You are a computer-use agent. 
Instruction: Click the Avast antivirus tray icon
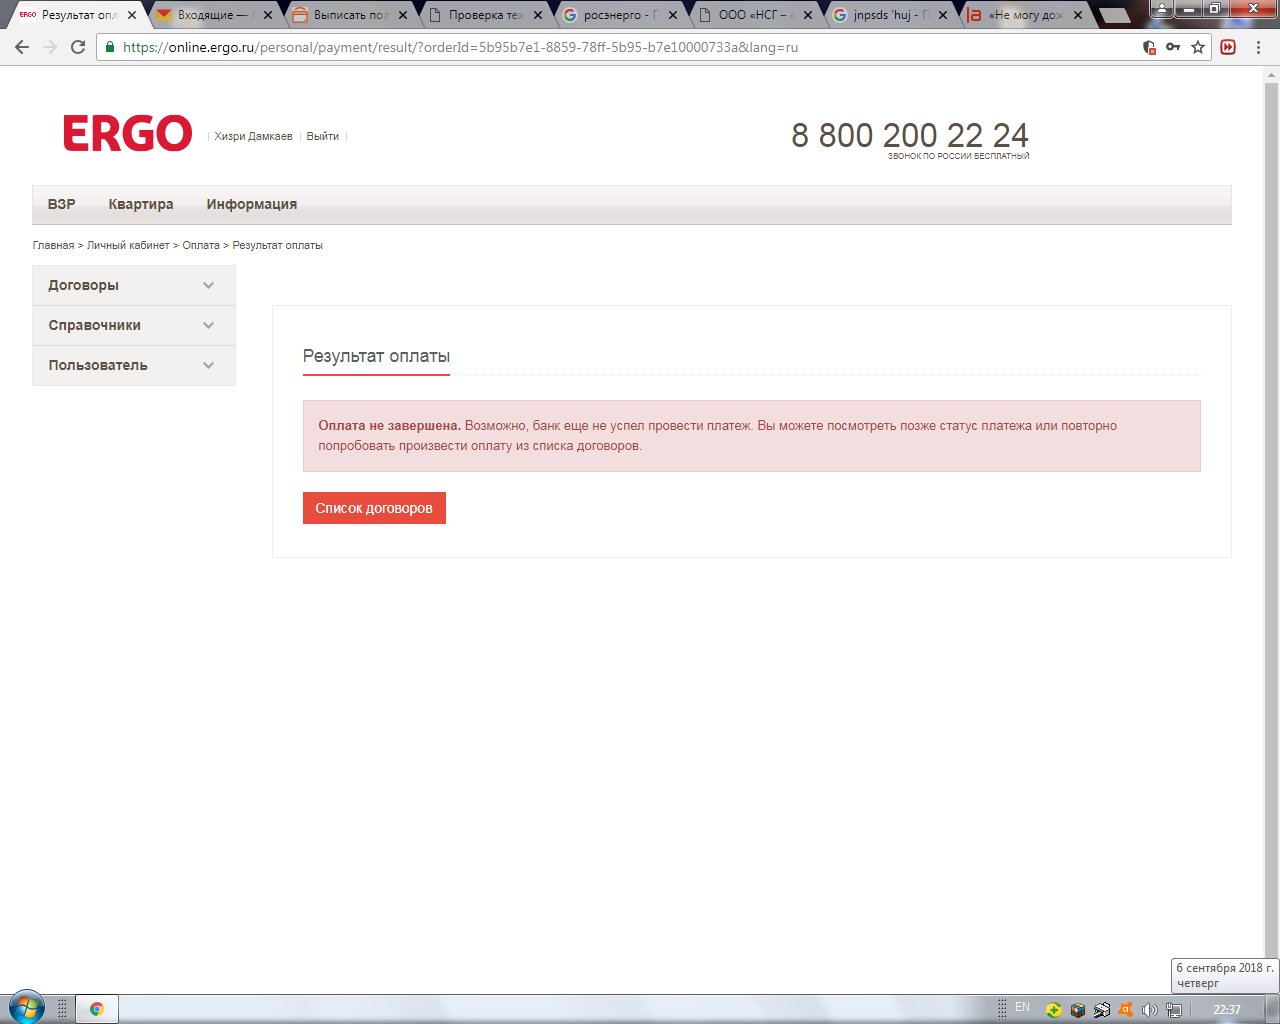[1125, 1010]
